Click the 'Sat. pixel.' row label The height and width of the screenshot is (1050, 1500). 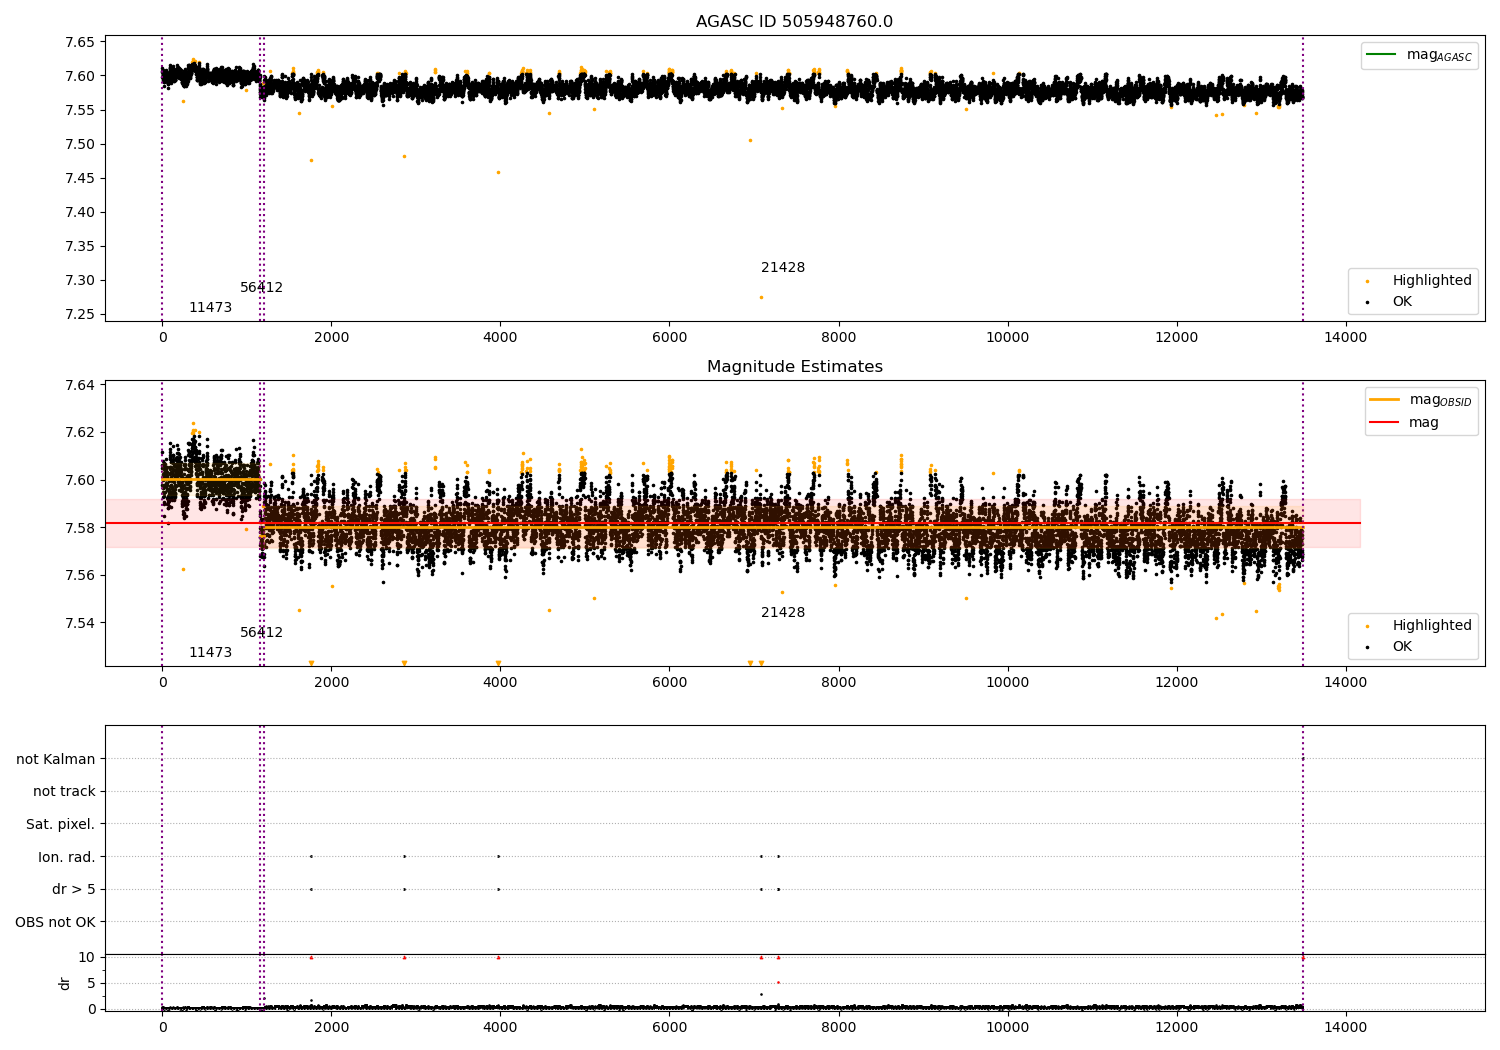point(61,824)
